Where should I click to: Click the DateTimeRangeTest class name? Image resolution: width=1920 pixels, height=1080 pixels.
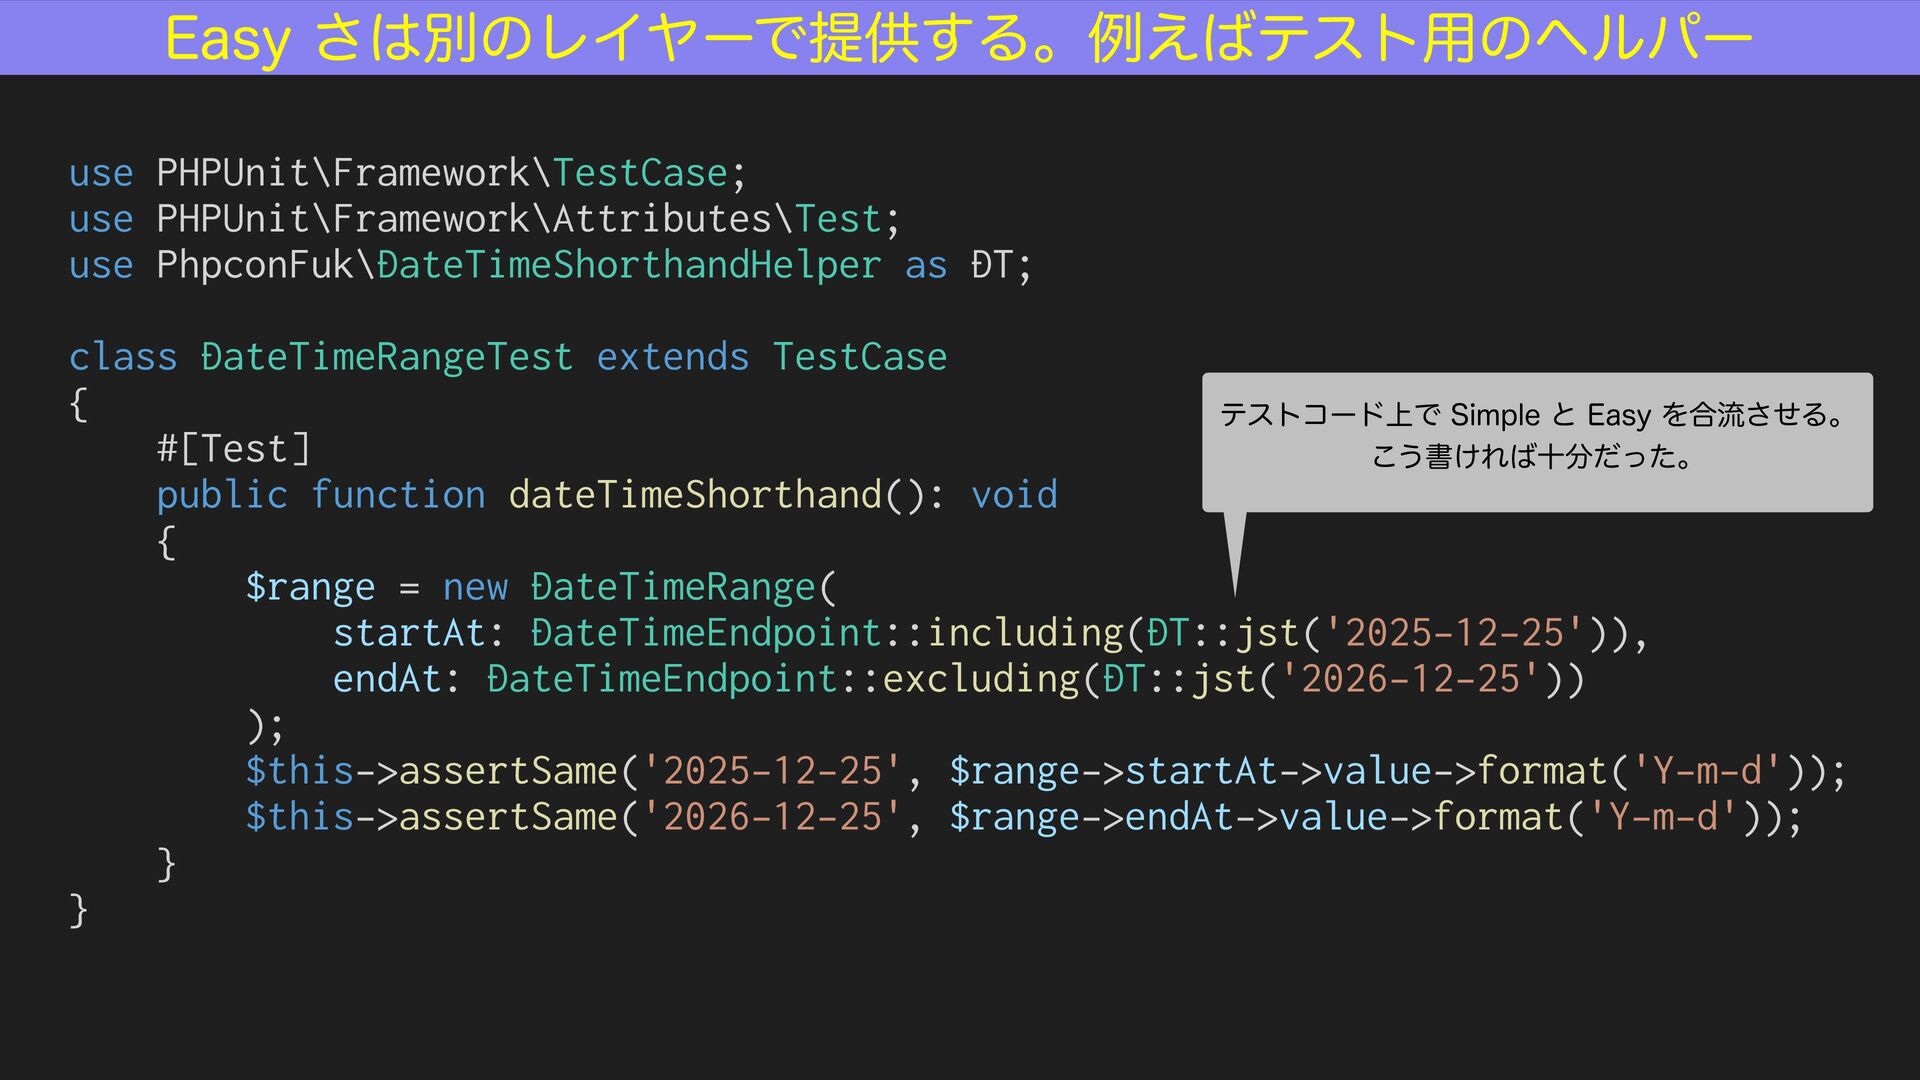[x=387, y=357]
